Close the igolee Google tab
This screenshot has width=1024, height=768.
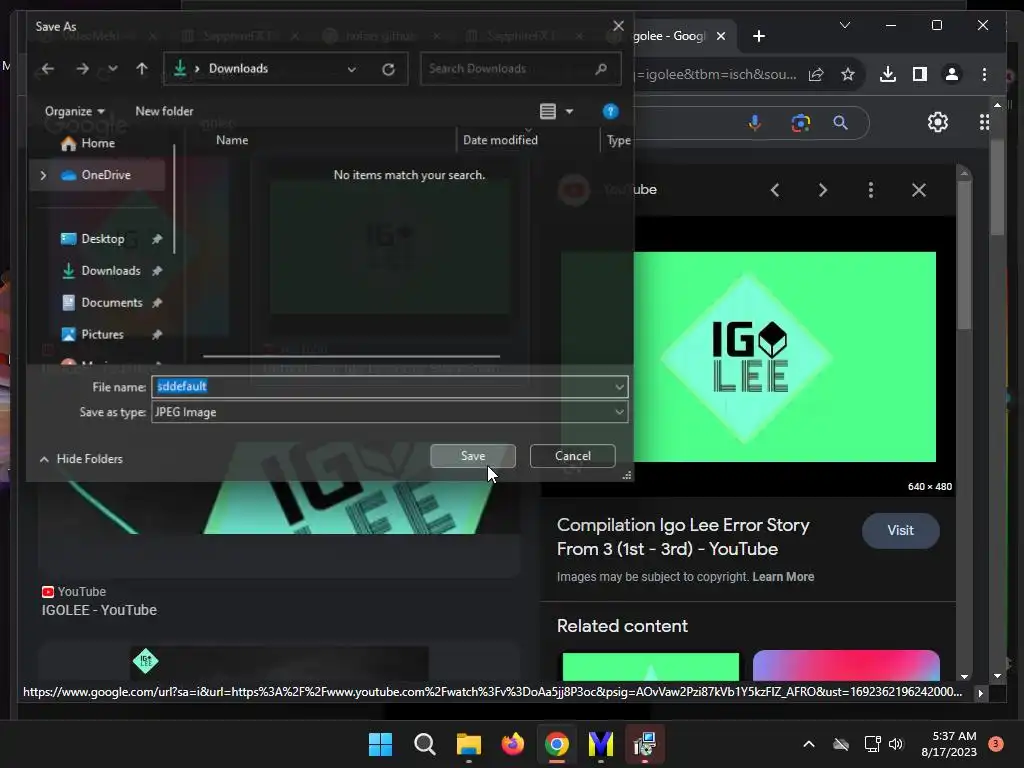coord(721,36)
